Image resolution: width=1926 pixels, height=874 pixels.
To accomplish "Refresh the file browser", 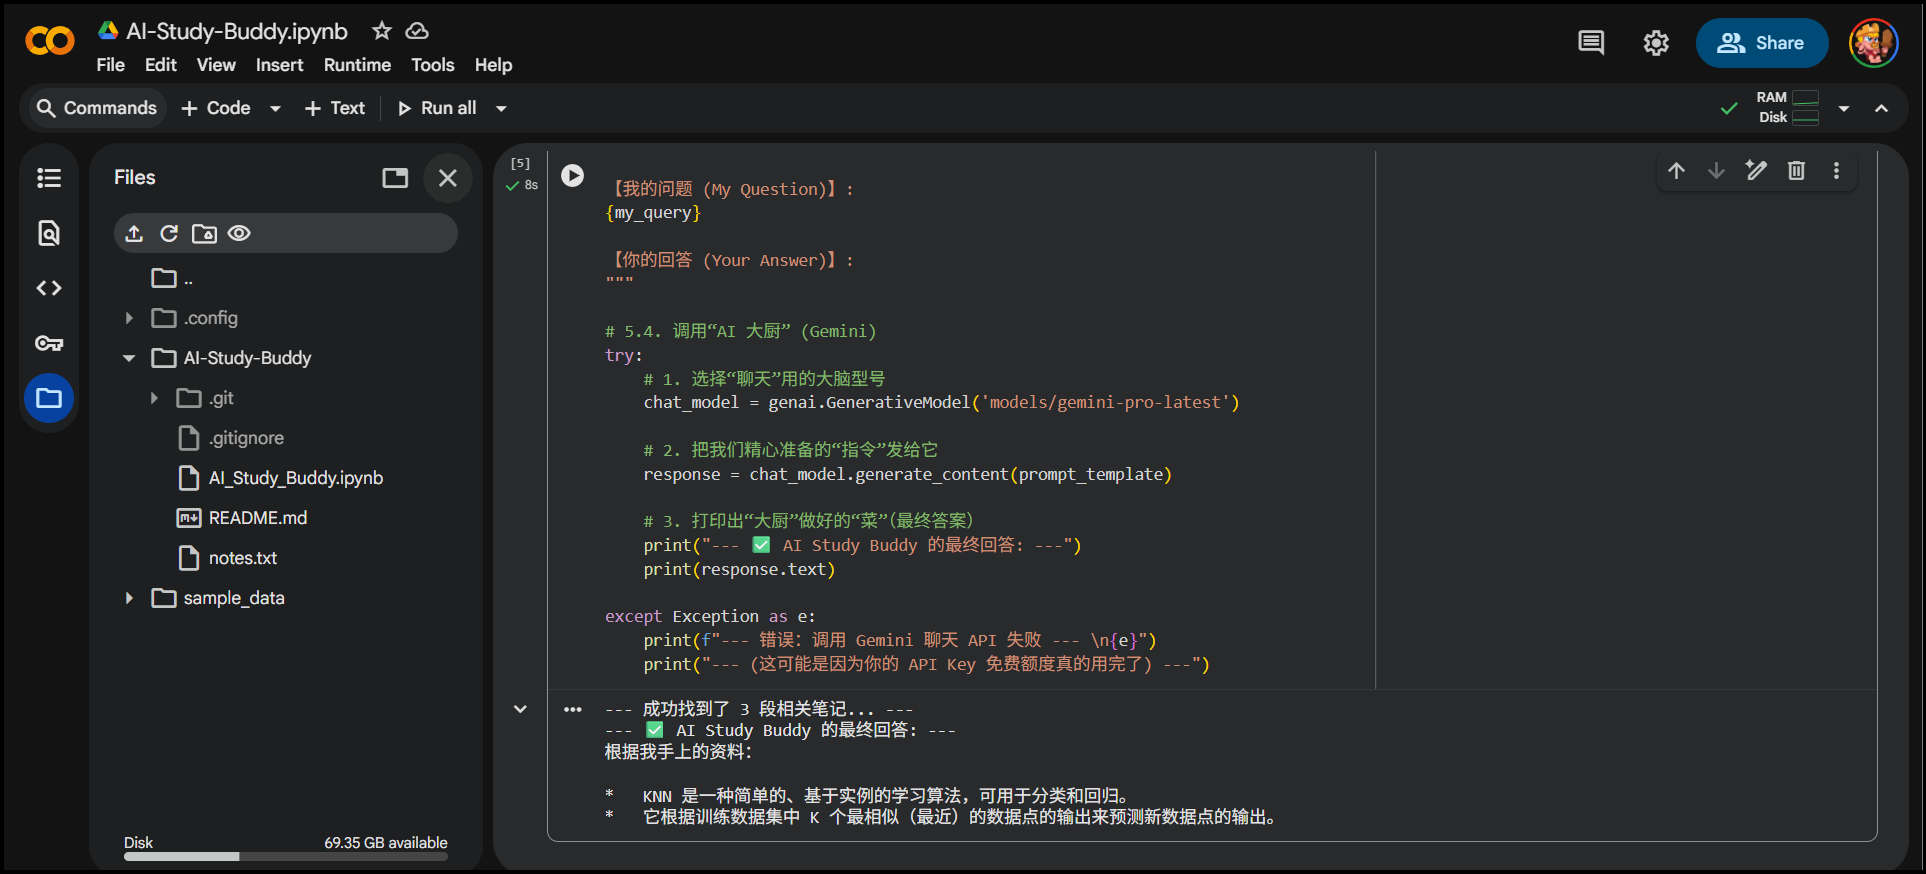I will (169, 233).
